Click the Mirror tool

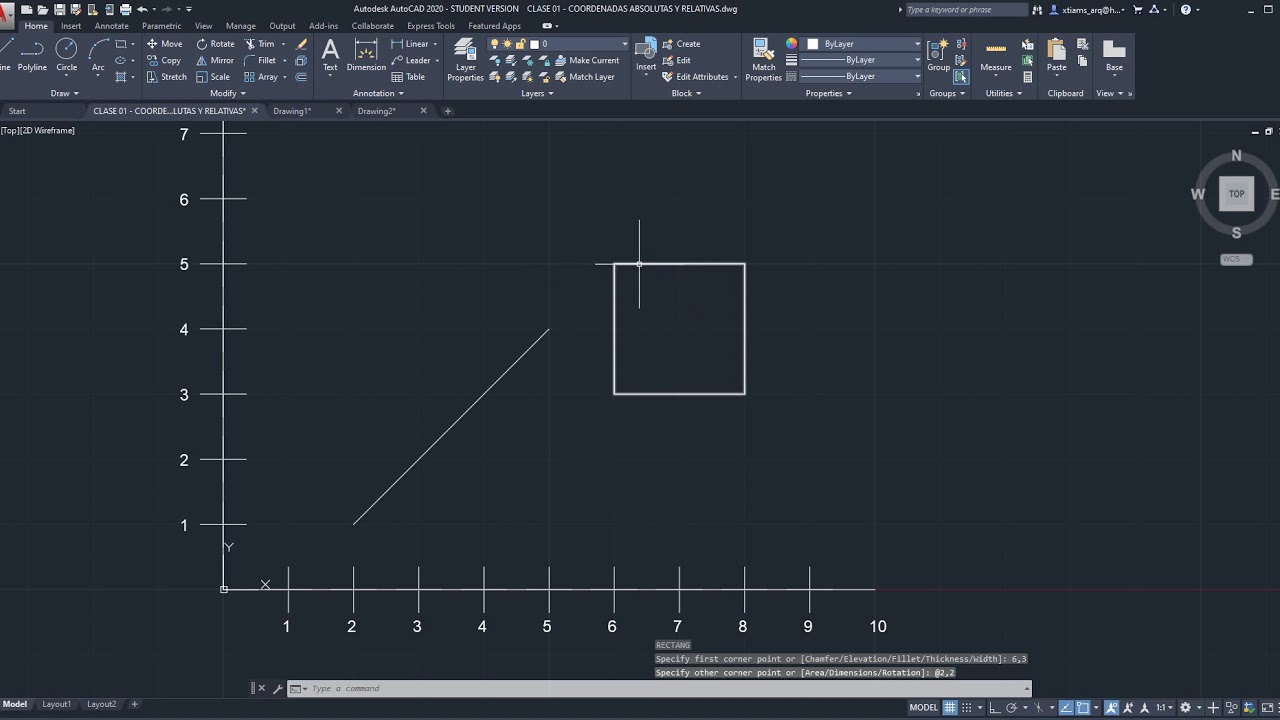pos(214,60)
